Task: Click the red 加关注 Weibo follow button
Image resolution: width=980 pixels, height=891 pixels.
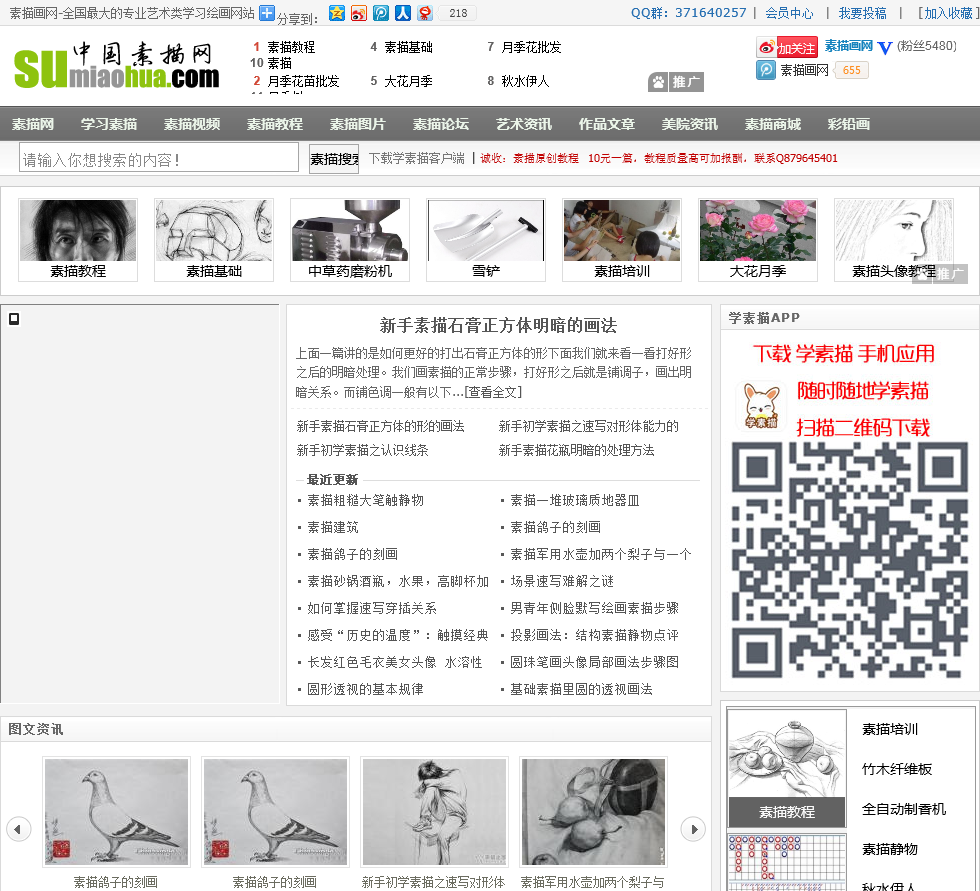Action: click(x=788, y=47)
